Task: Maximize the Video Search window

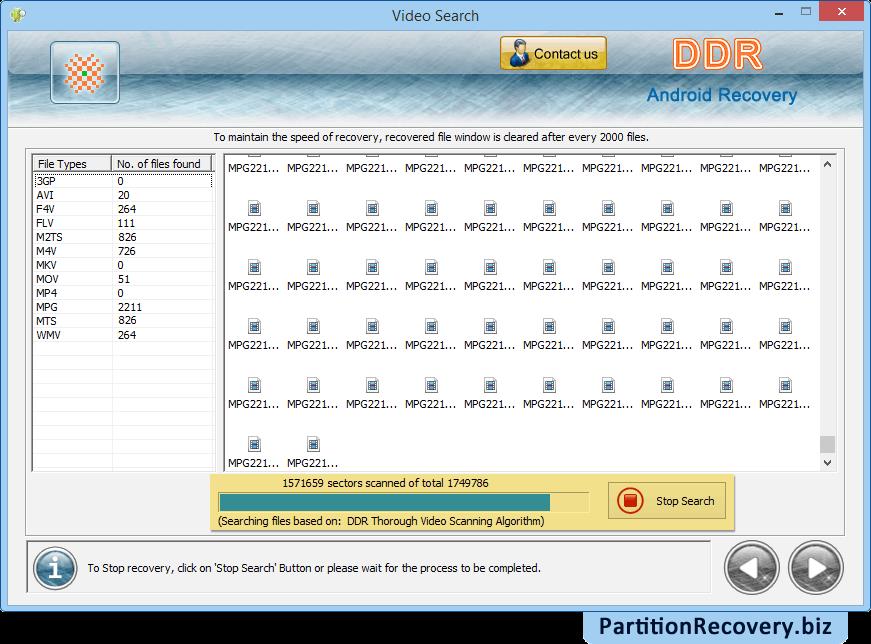Action: [x=806, y=11]
